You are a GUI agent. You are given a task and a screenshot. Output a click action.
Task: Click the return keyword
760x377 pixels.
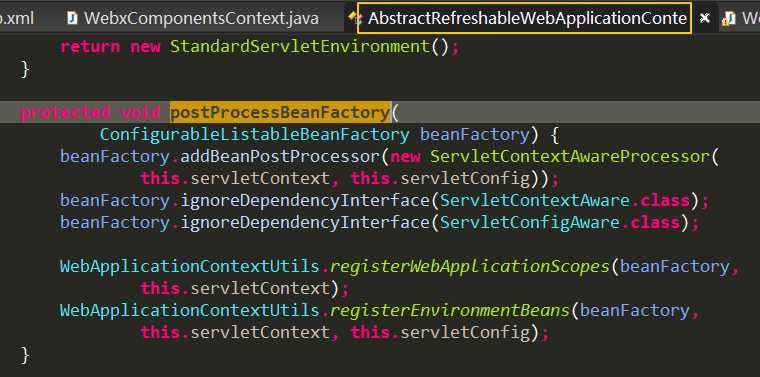tap(90, 47)
